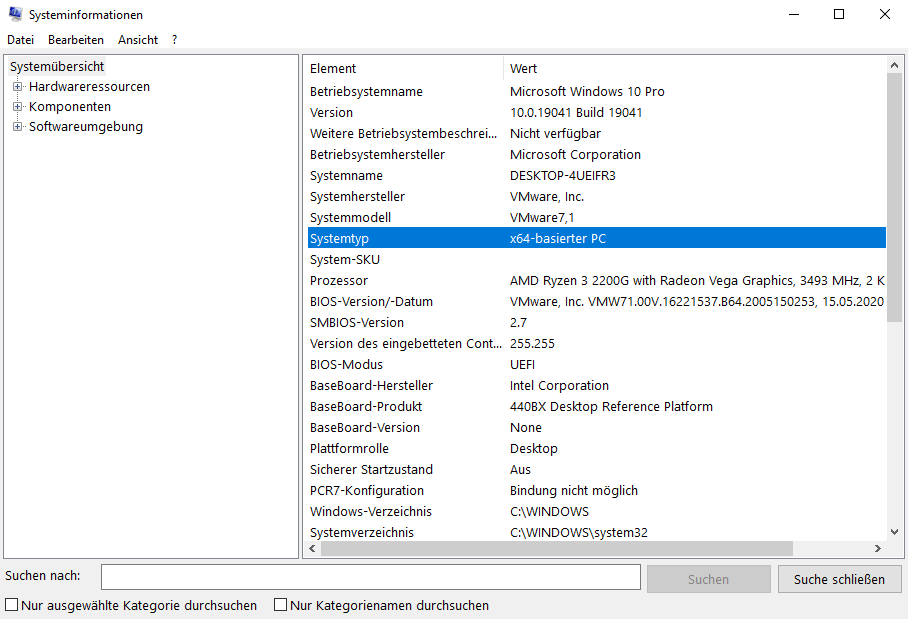The height and width of the screenshot is (619, 908).
Task: Open the Bearbeiten menu
Action: 76,40
